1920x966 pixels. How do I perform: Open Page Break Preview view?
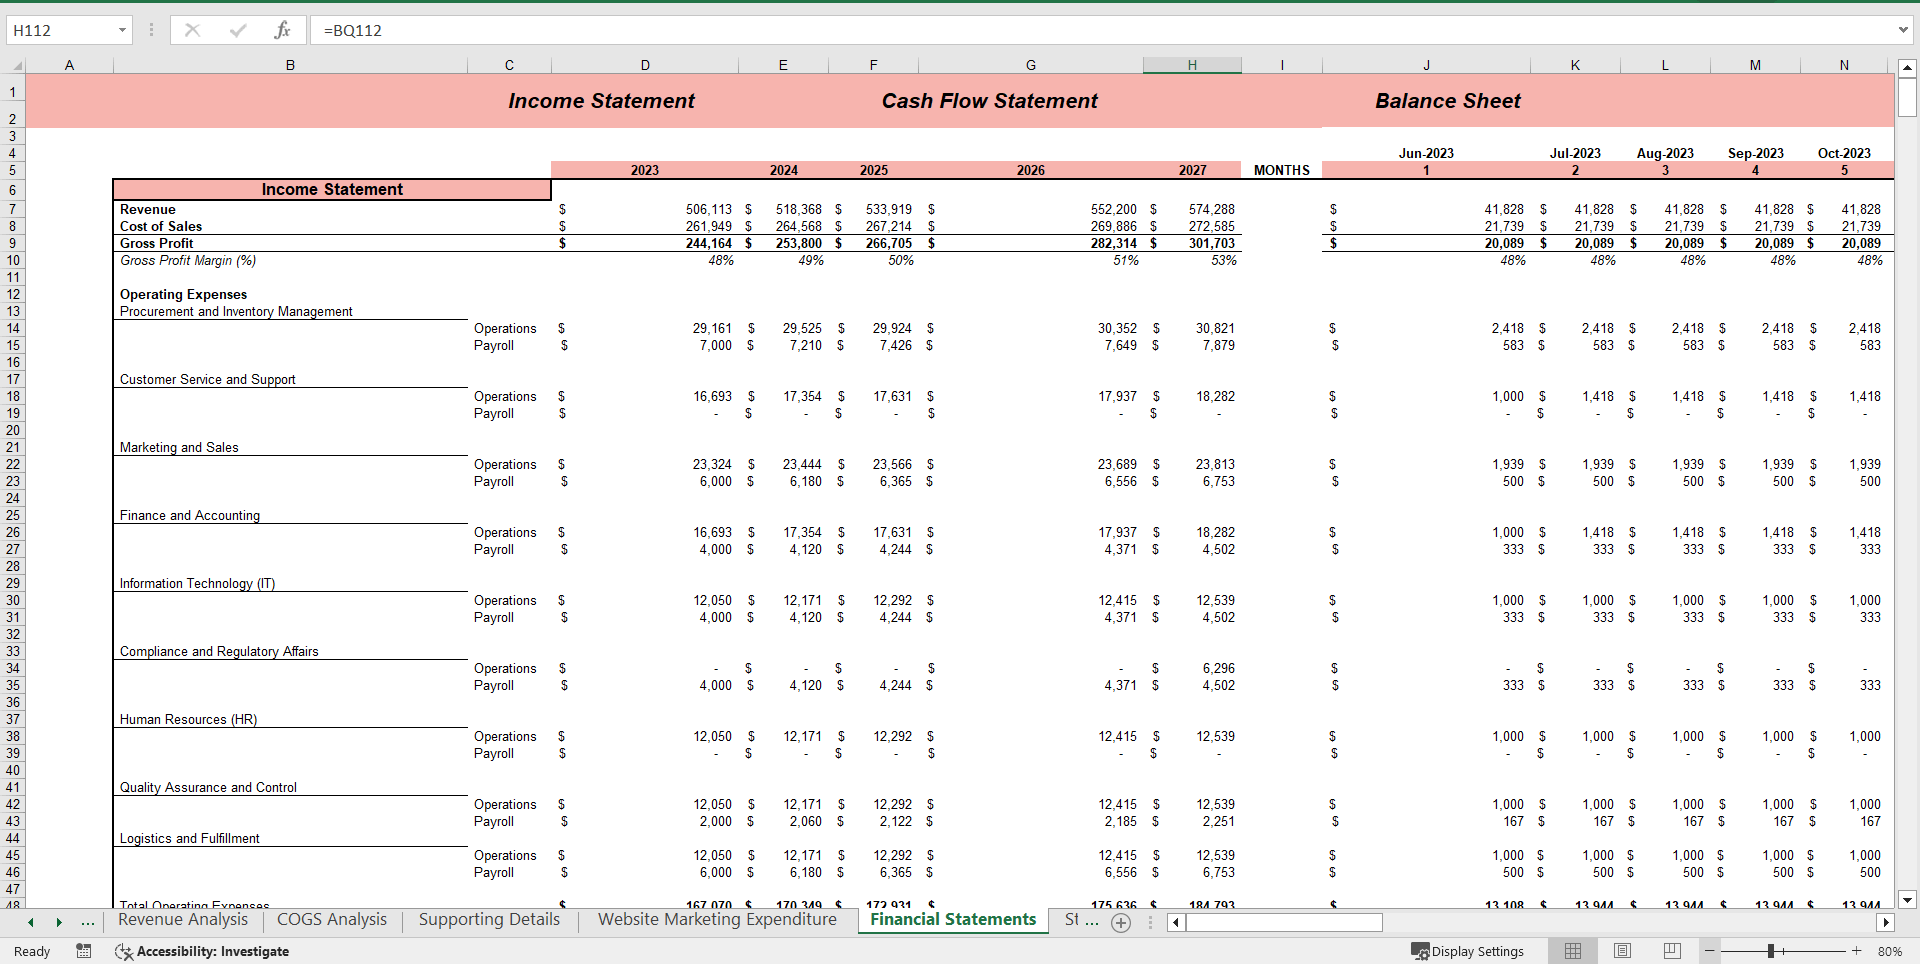click(1671, 951)
